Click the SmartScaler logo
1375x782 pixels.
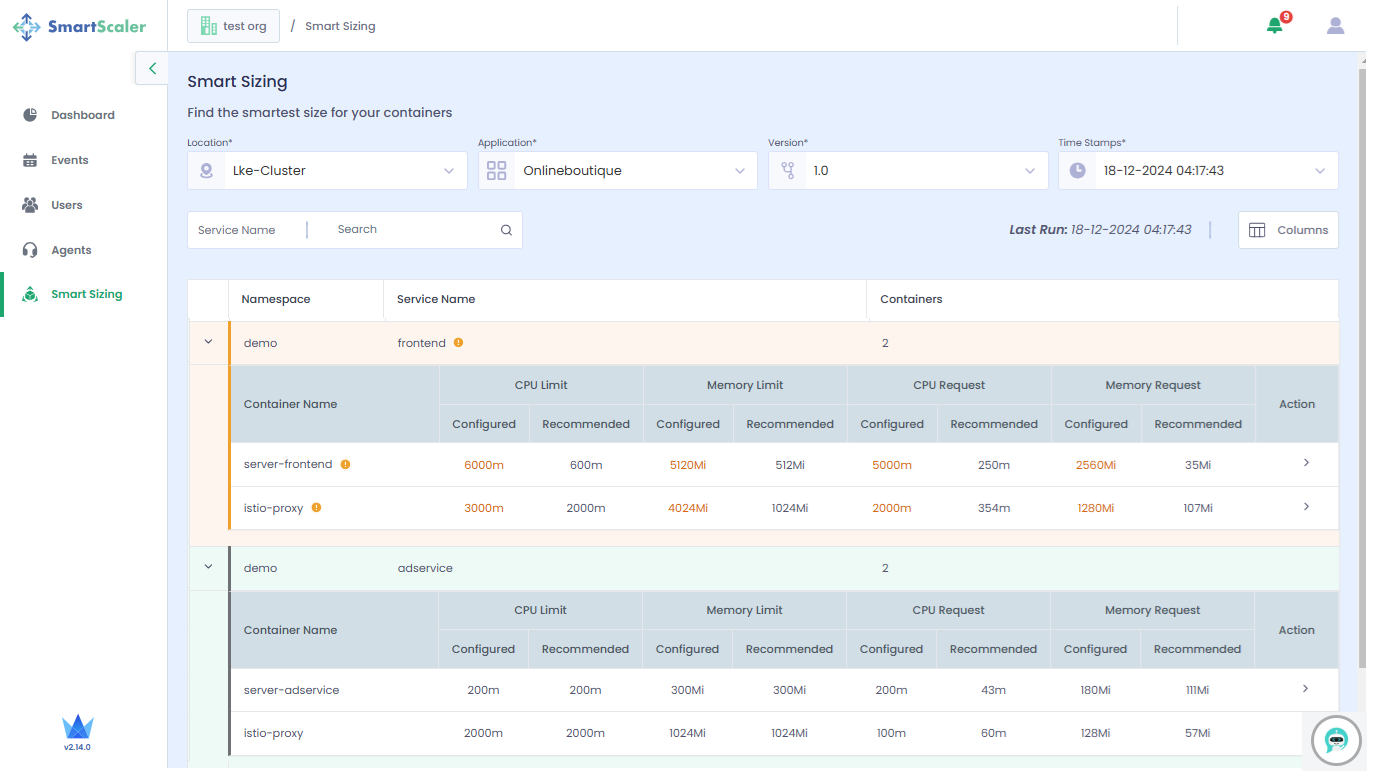pyautogui.click(x=79, y=27)
